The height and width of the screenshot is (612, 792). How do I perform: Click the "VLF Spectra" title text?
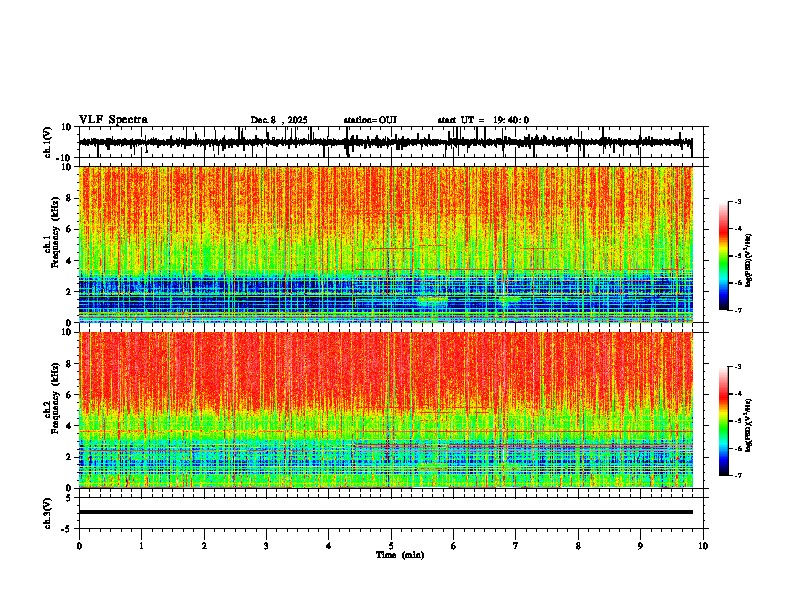(113, 120)
